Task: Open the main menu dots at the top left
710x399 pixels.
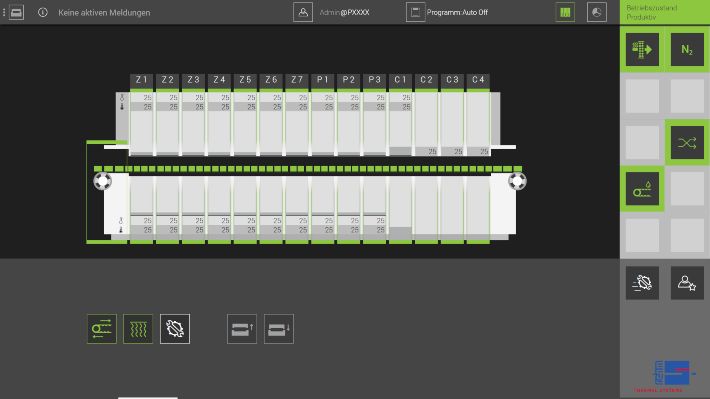Action: (x=4, y=12)
